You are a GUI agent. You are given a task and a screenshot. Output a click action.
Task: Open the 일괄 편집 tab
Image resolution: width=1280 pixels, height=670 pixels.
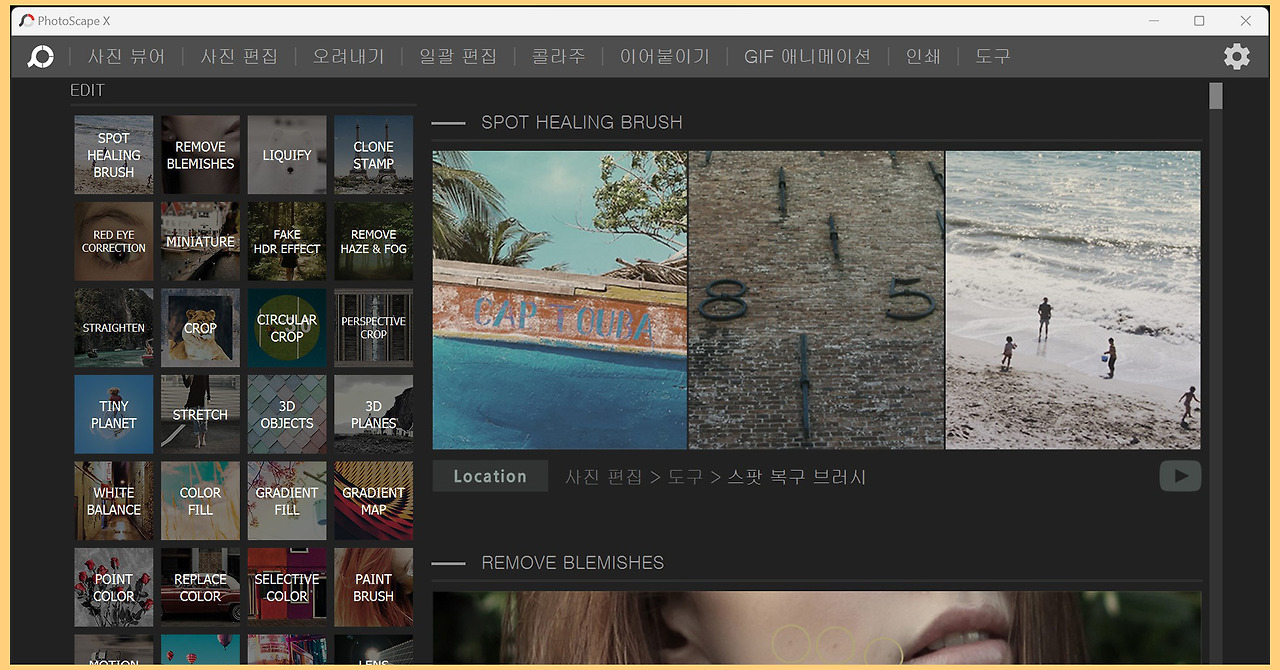(x=458, y=57)
